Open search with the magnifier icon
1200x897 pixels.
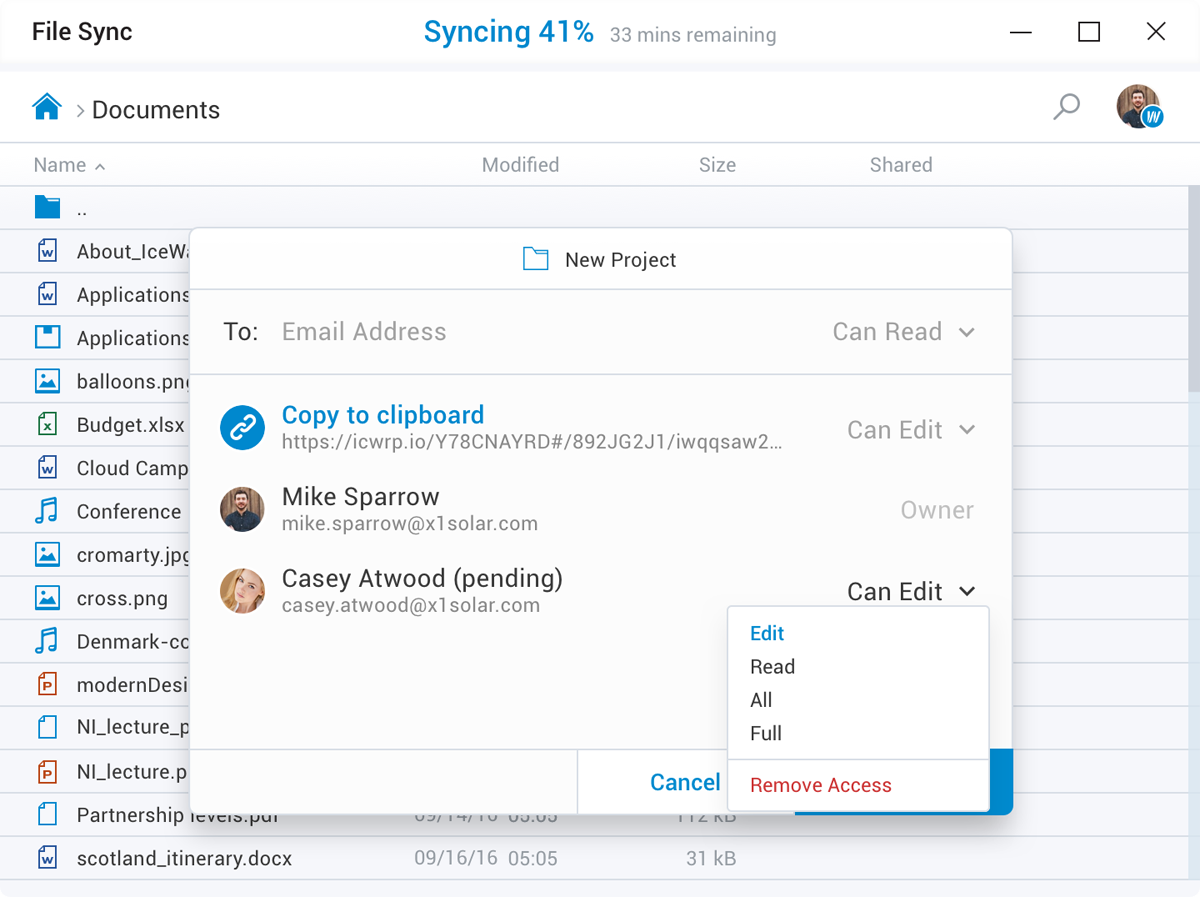(1067, 106)
